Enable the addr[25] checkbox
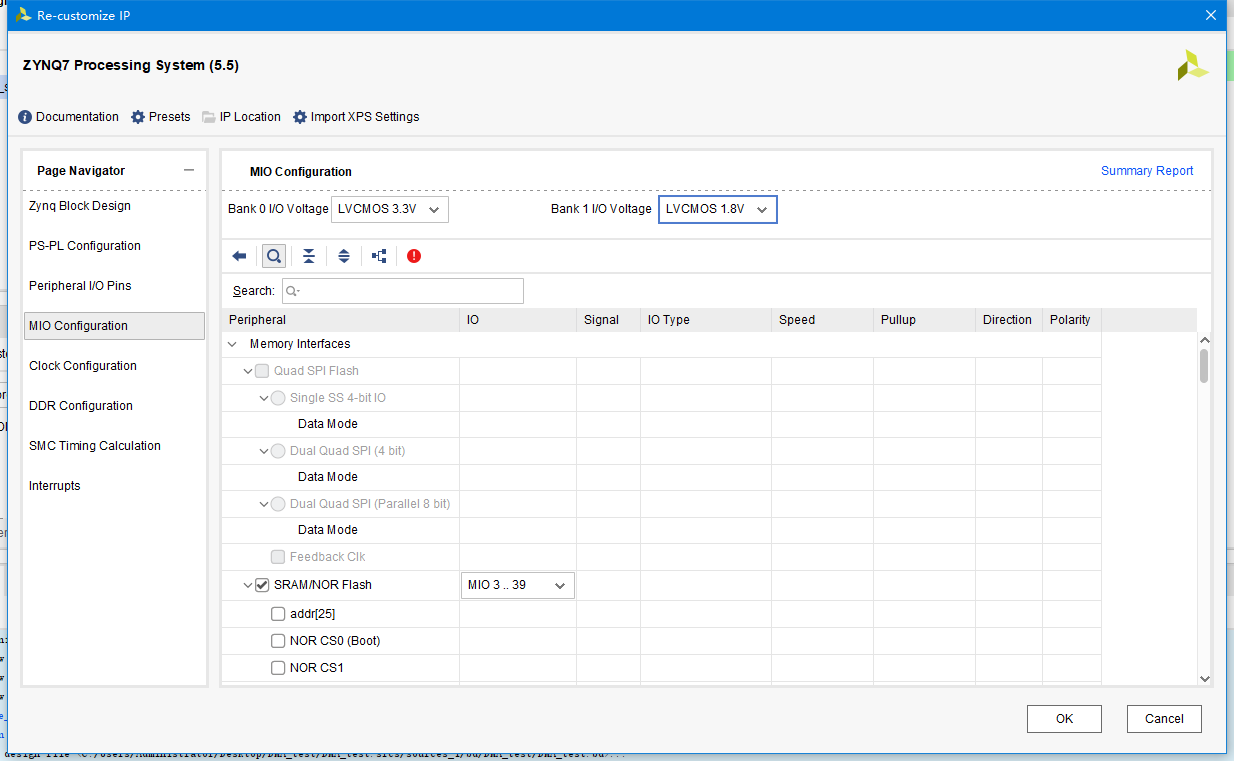This screenshot has width=1234, height=761. pos(278,614)
